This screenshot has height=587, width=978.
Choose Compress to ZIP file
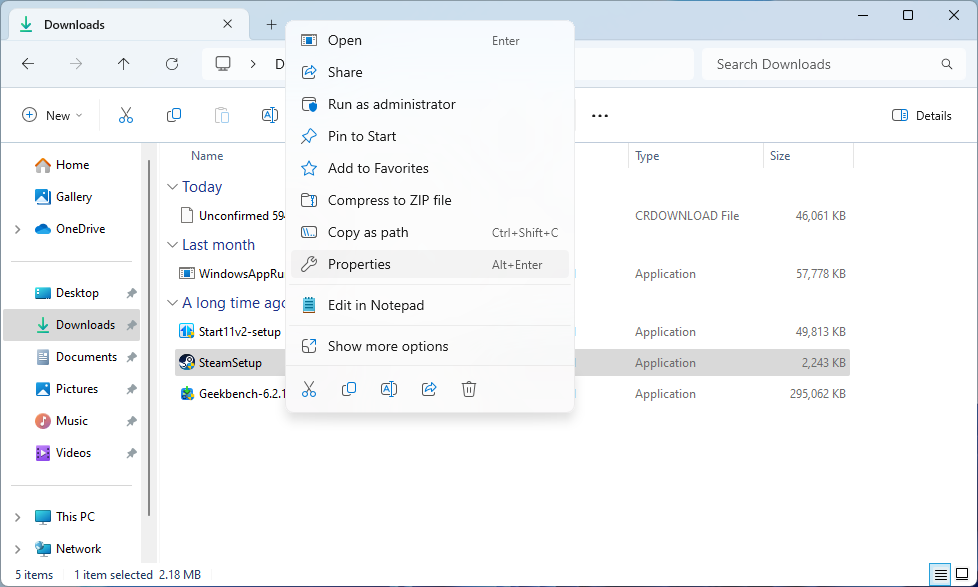tap(430, 200)
